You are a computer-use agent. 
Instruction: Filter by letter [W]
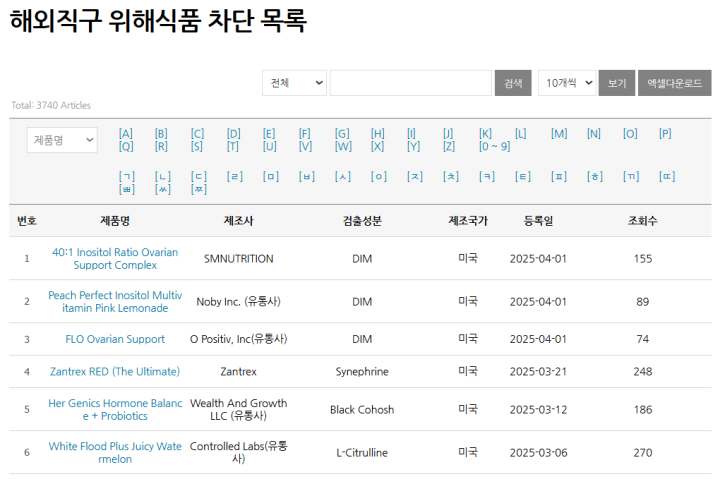[343, 146]
